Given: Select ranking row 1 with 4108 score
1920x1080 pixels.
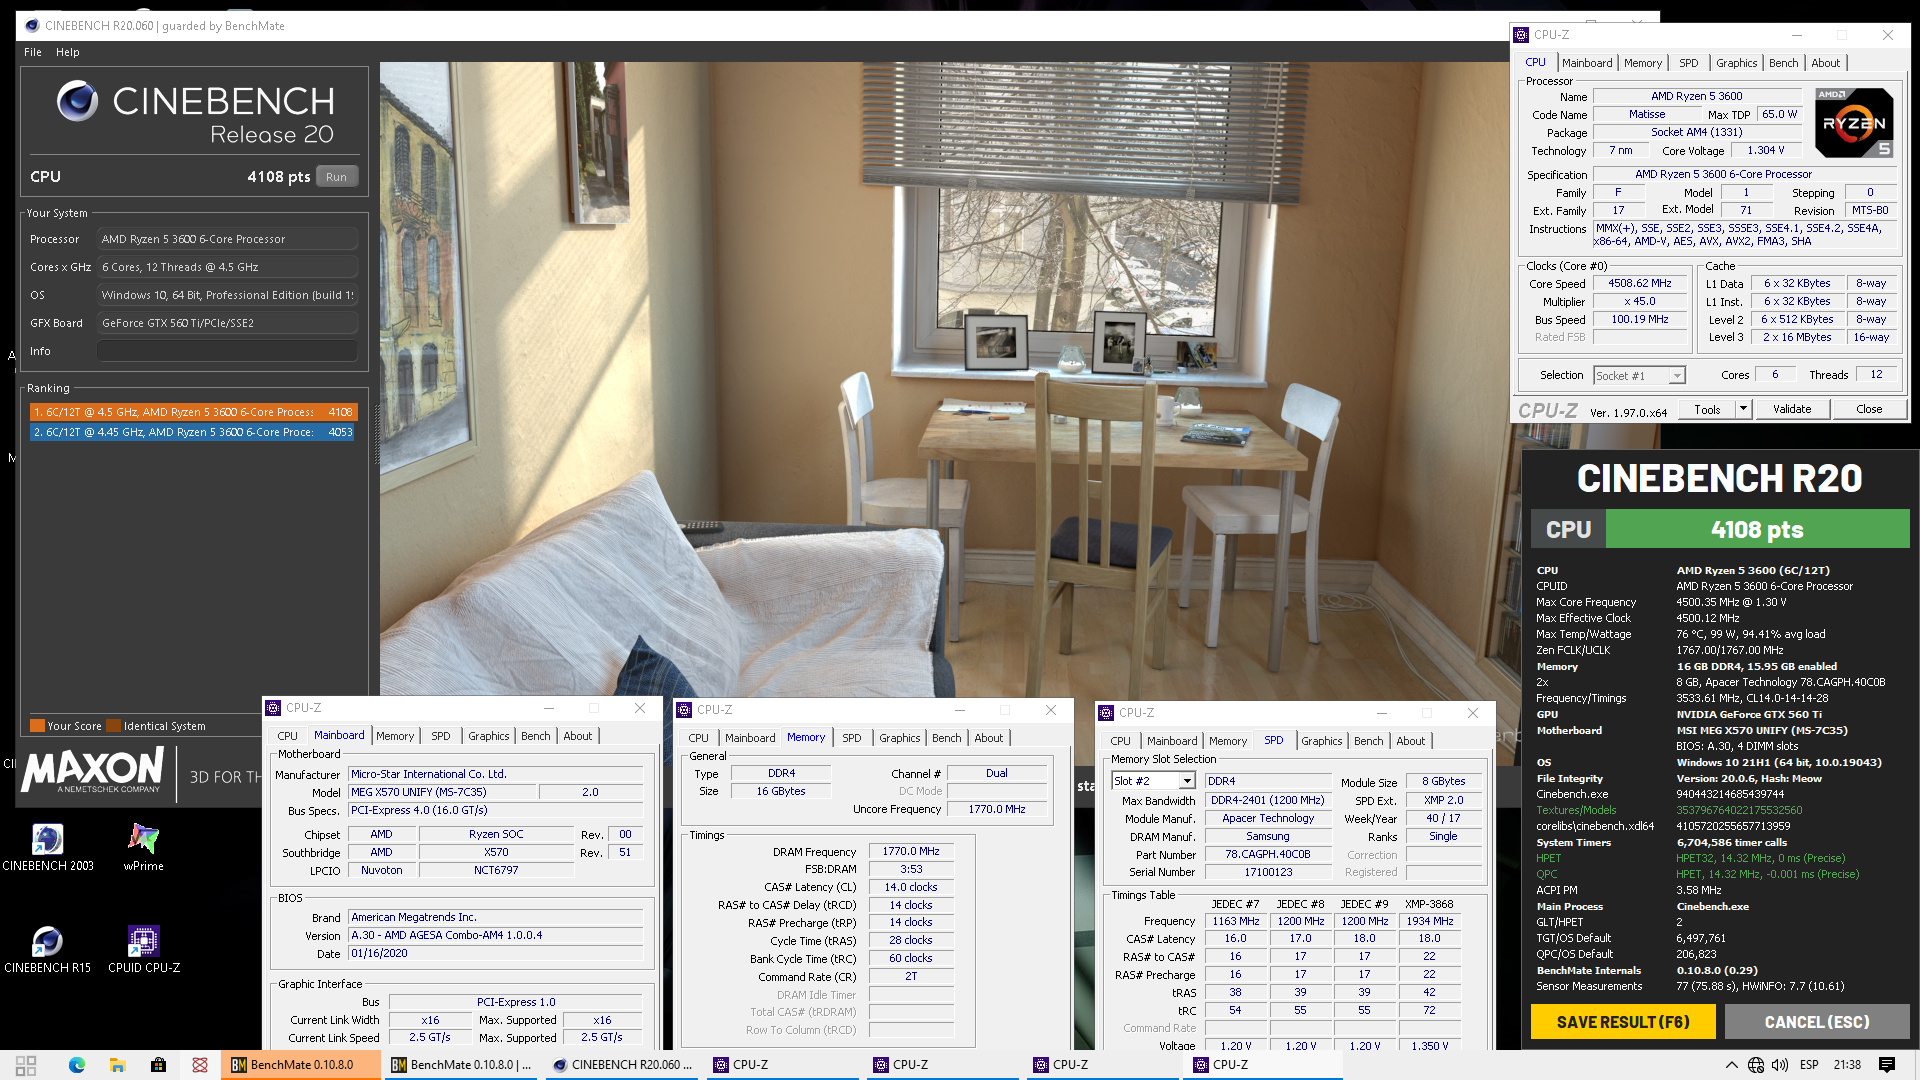Looking at the screenshot, I should 192,412.
